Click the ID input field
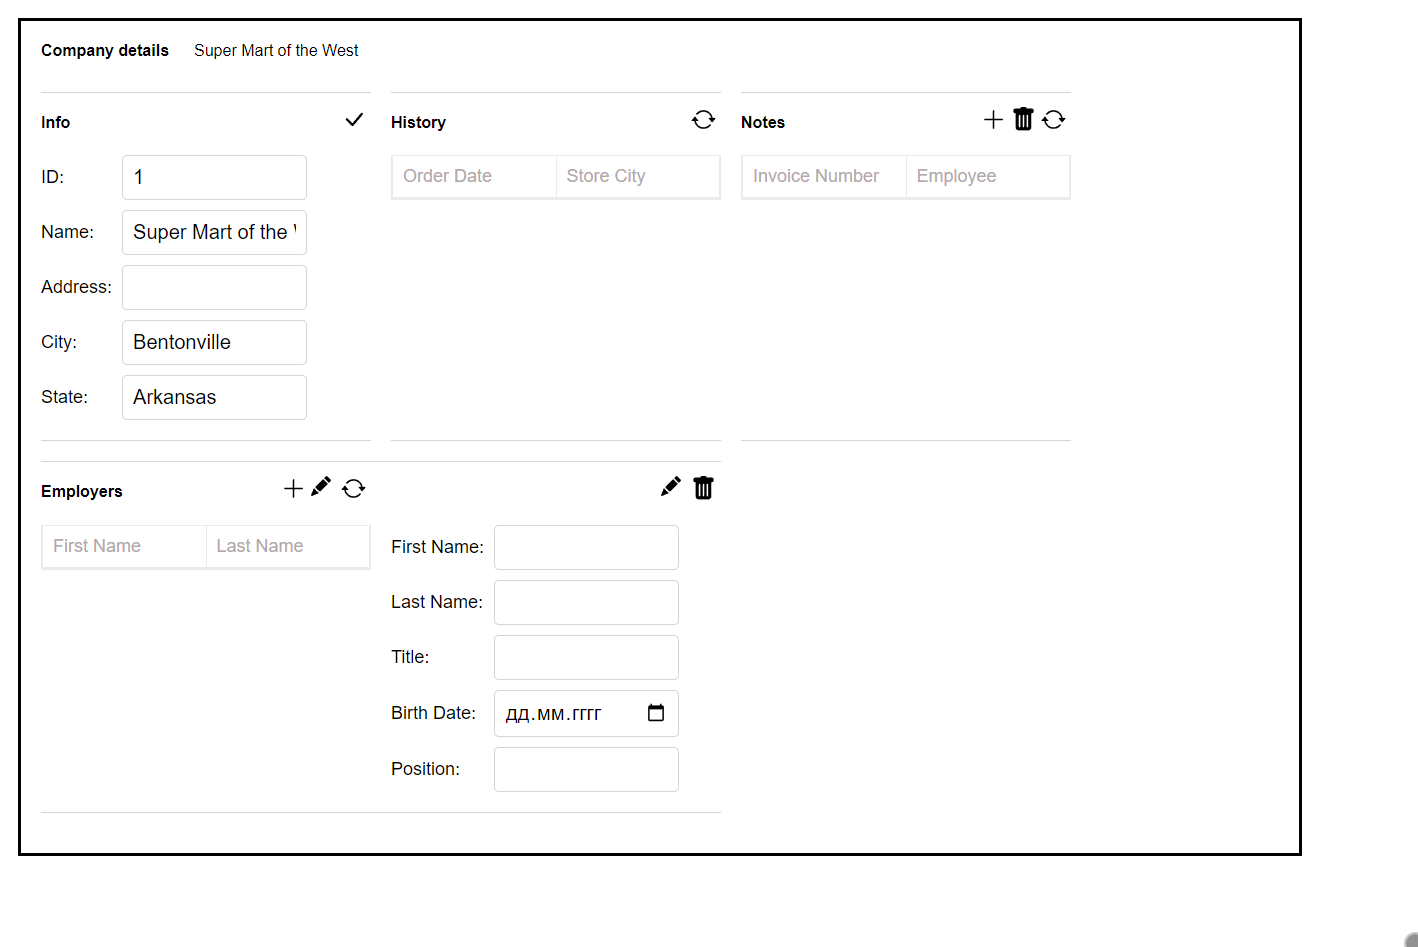Image resolution: width=1418 pixels, height=947 pixels. tap(214, 177)
